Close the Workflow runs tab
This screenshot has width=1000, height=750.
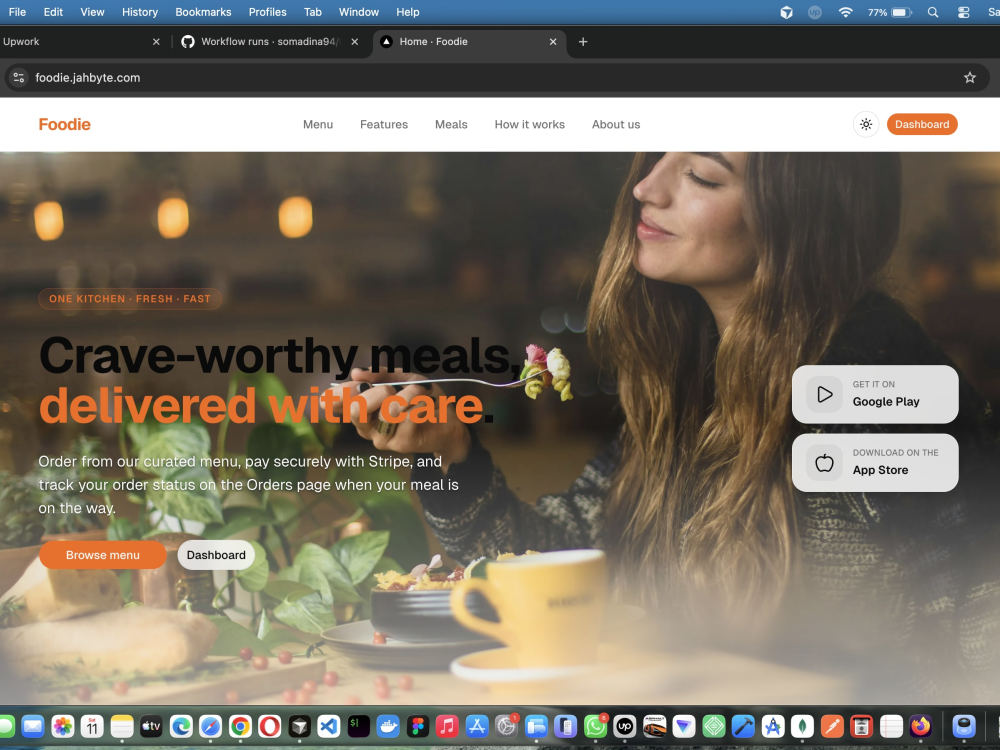point(354,41)
